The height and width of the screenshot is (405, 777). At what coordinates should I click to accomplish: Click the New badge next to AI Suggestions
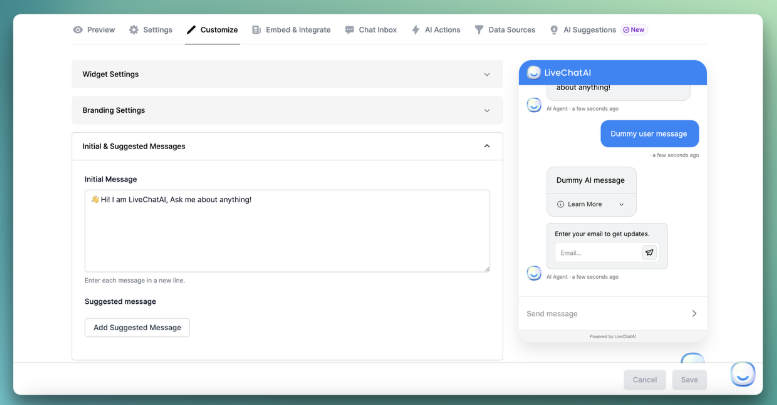[x=634, y=30]
